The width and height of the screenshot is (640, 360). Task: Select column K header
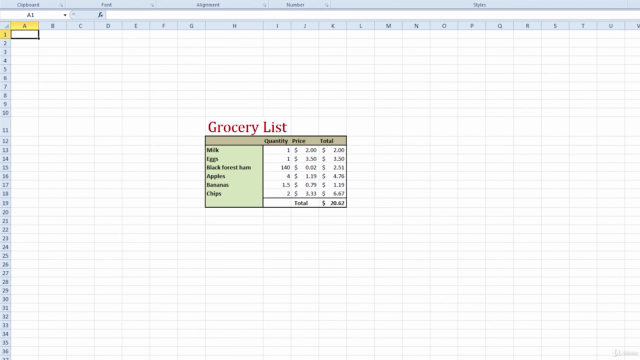coord(333,26)
